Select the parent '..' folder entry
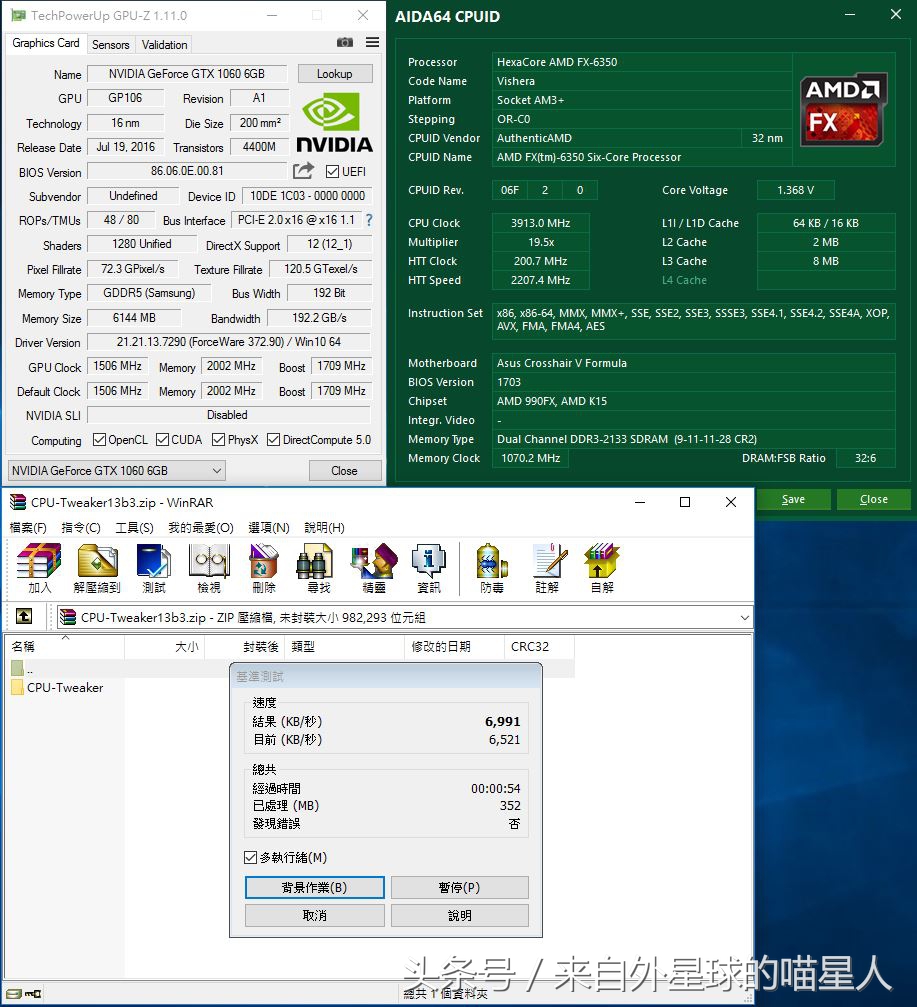 pyautogui.click(x=22, y=669)
